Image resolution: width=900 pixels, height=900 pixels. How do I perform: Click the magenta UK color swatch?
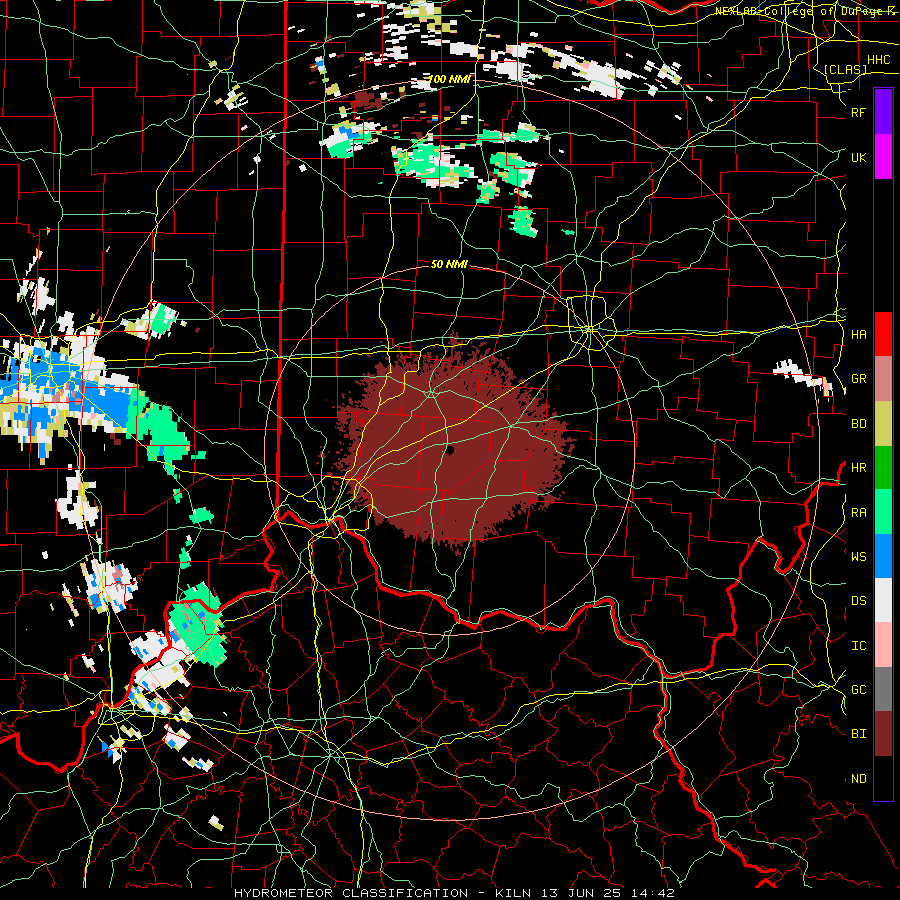coord(883,157)
